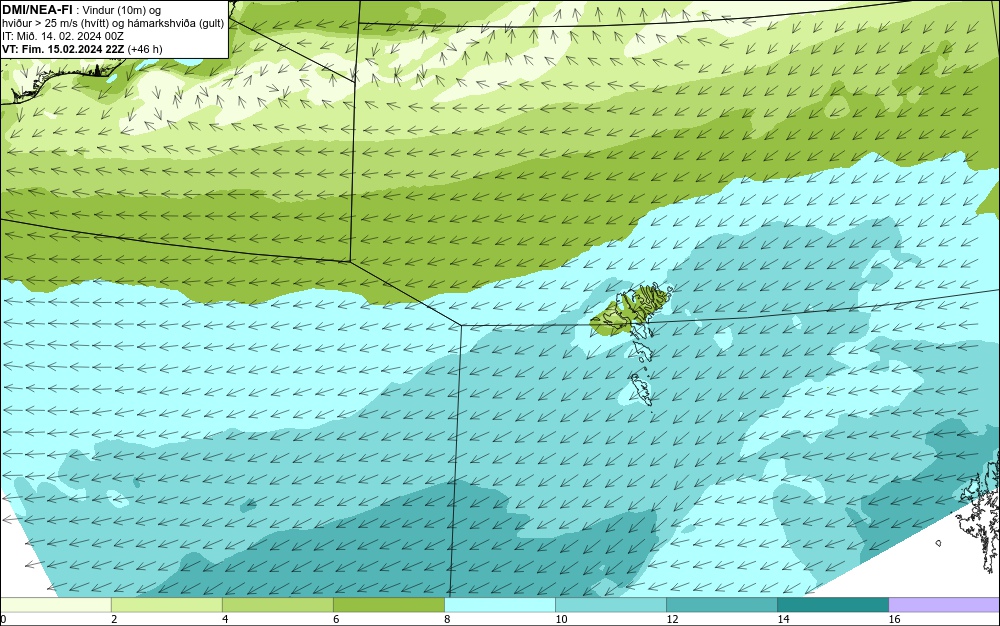Screen dimensions: 1000x626
Task: Click the "DMI/NEA-FI" title text
Action: 37,10
